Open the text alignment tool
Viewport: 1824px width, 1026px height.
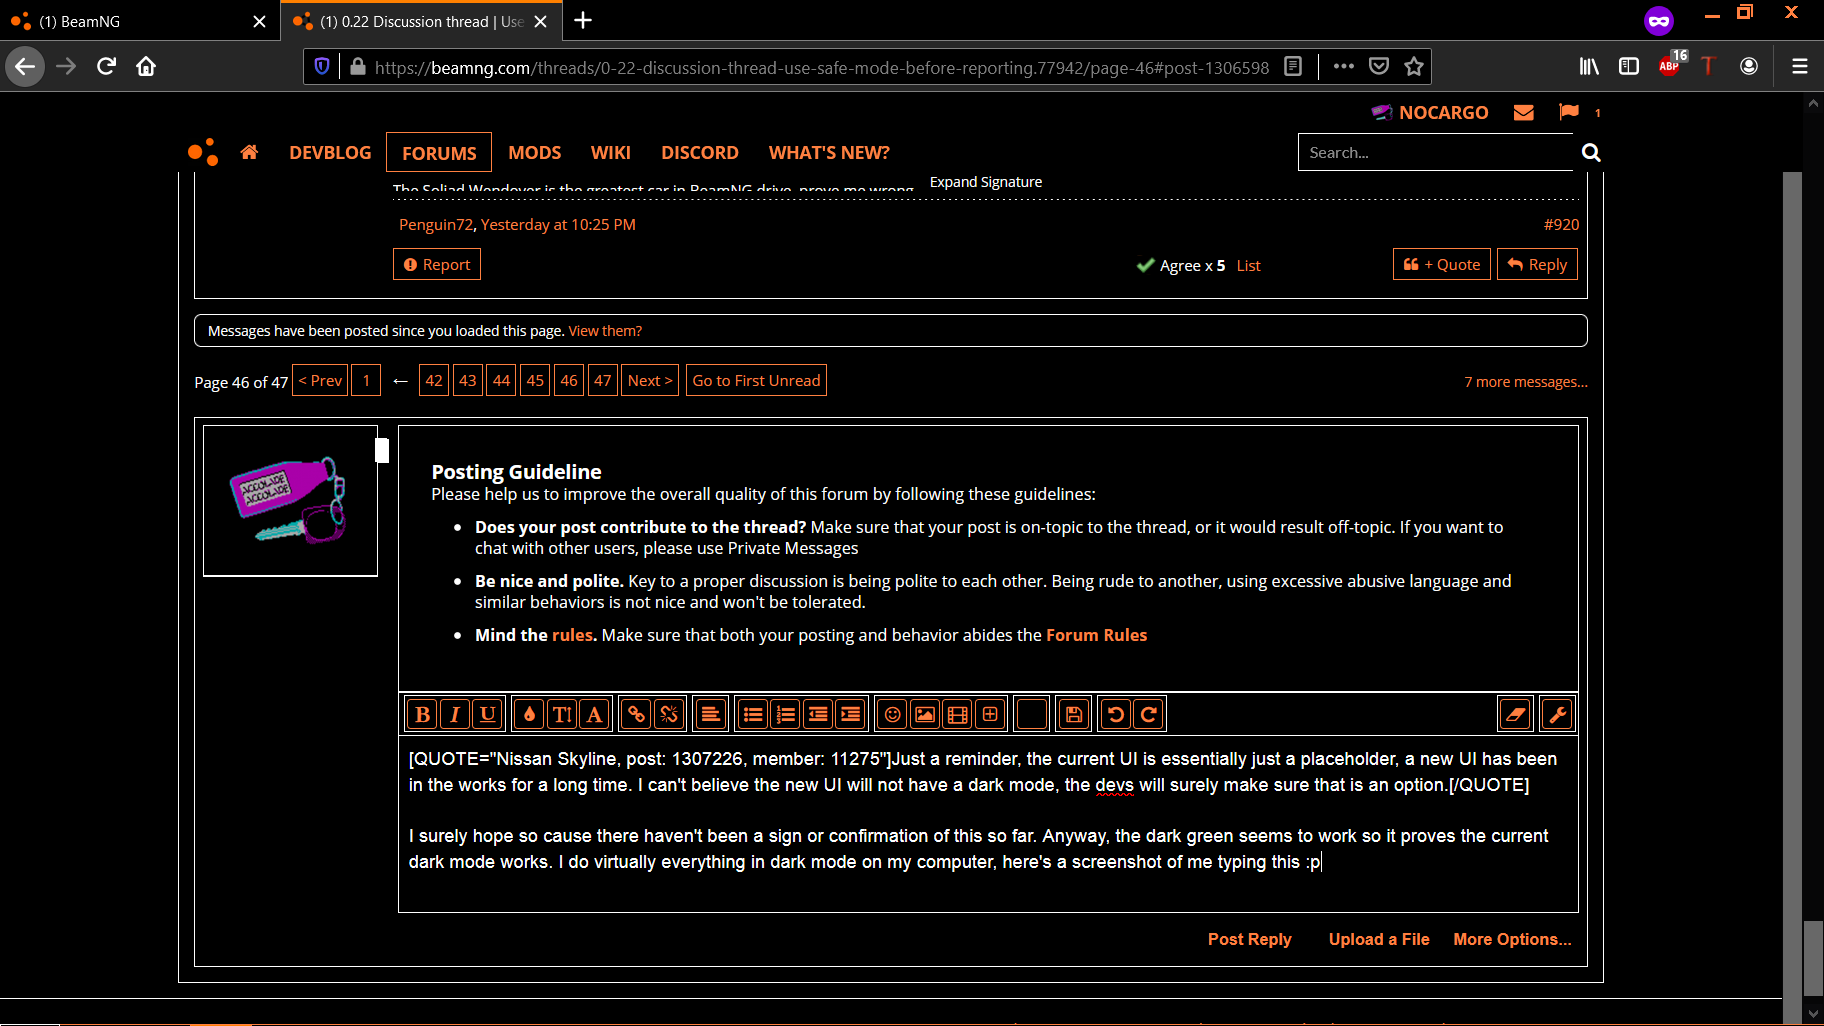coord(710,714)
